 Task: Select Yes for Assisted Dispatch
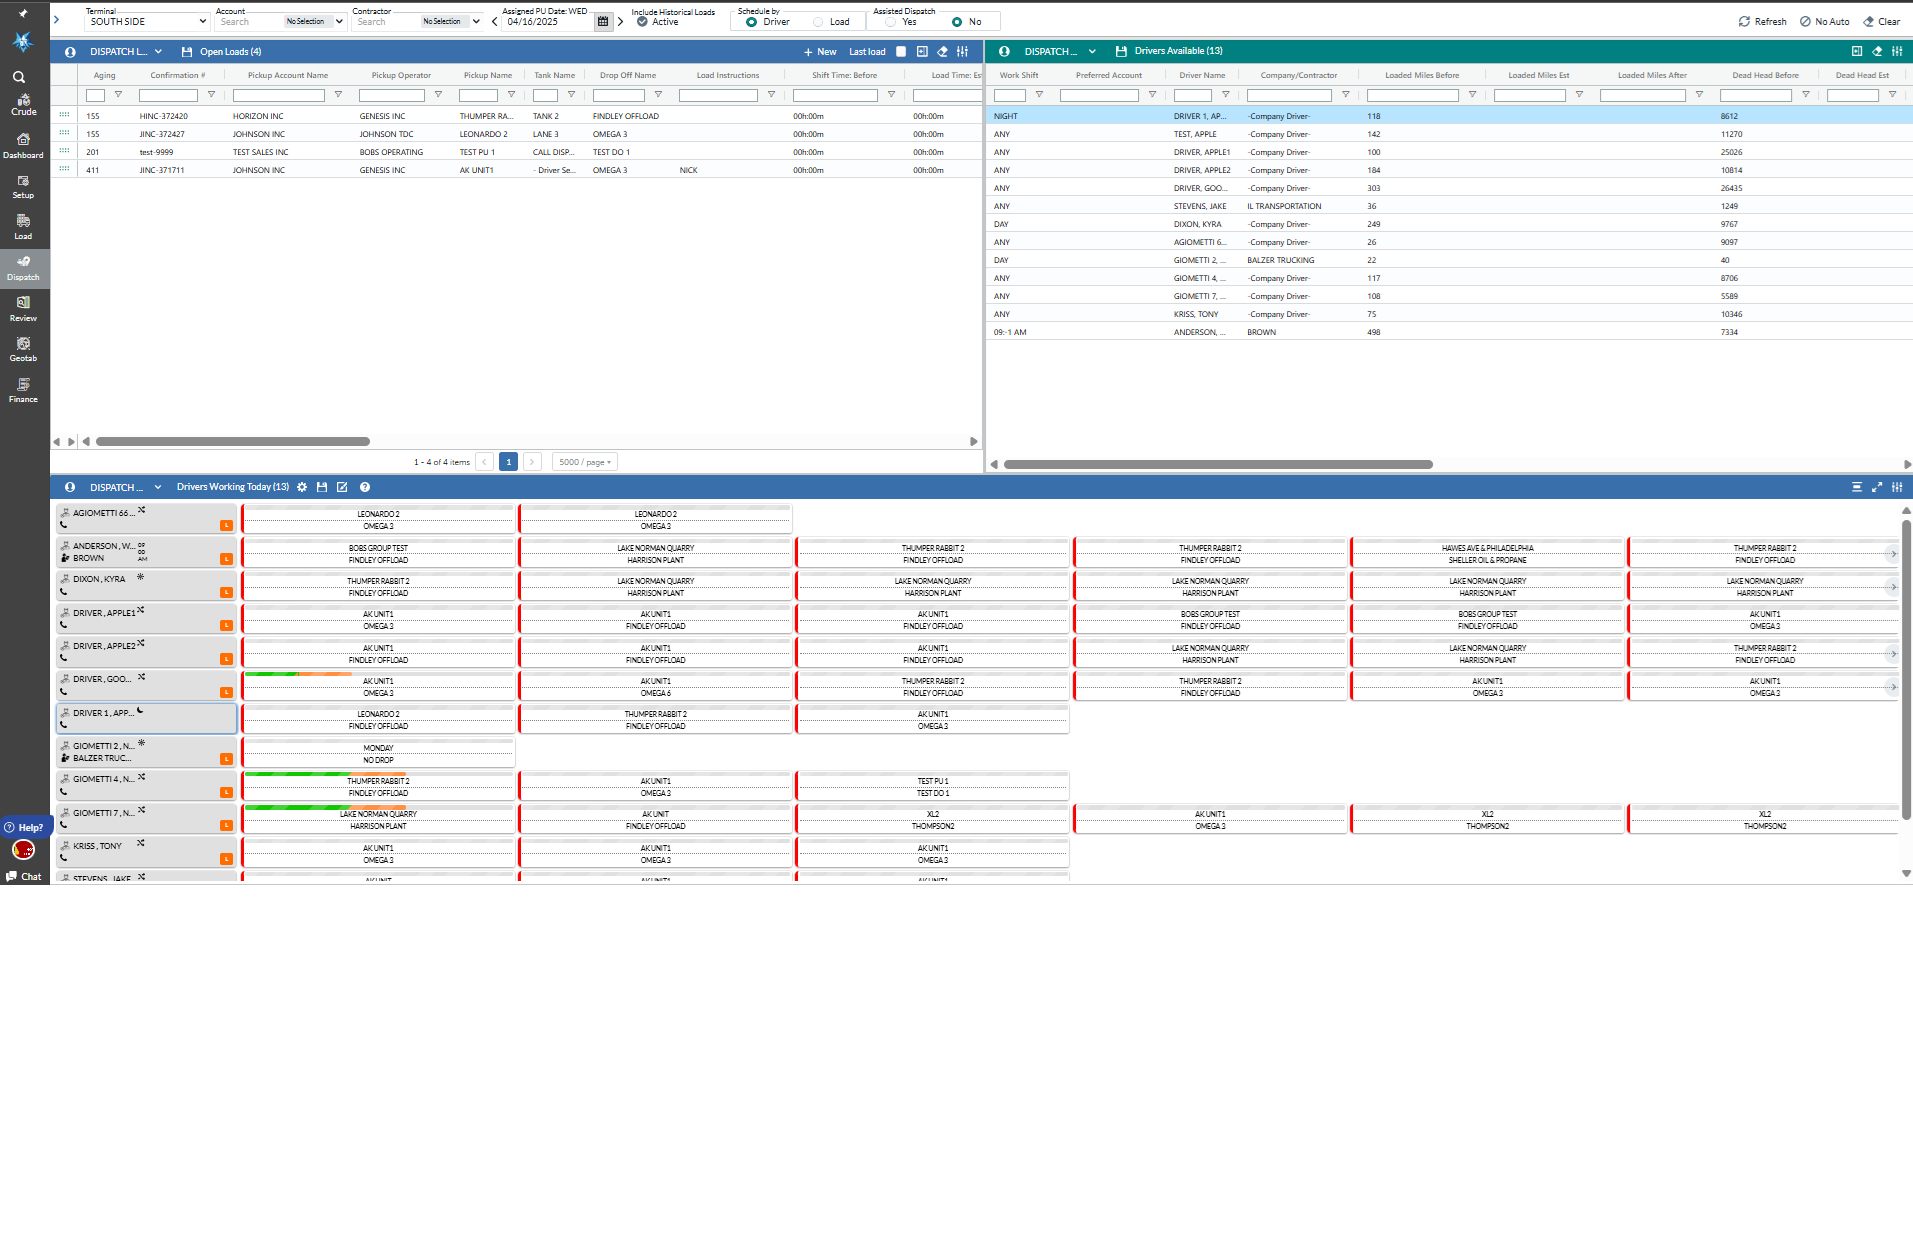[x=890, y=22]
